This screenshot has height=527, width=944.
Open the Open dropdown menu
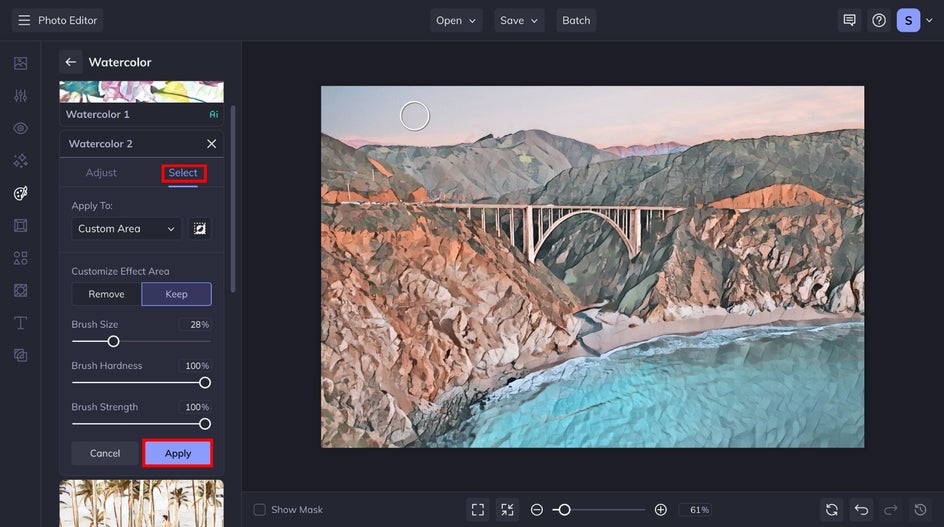(456, 20)
